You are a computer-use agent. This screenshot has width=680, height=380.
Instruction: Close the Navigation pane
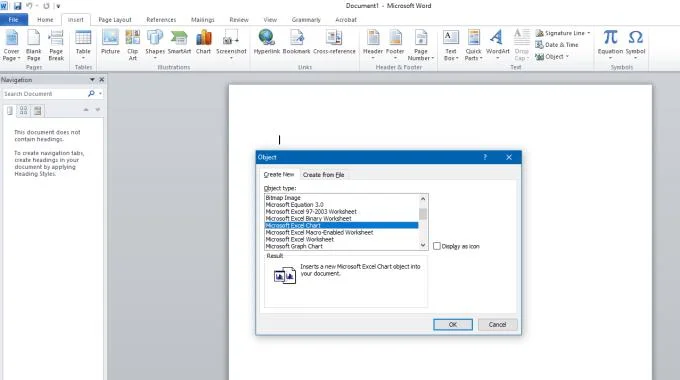coord(101,80)
